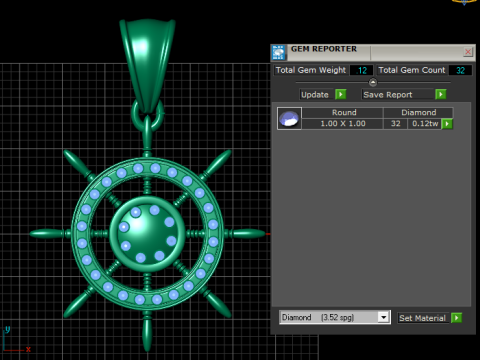The height and width of the screenshot is (360, 480).
Task: Click the 'Diamond' gem type cell
Action: (418, 113)
